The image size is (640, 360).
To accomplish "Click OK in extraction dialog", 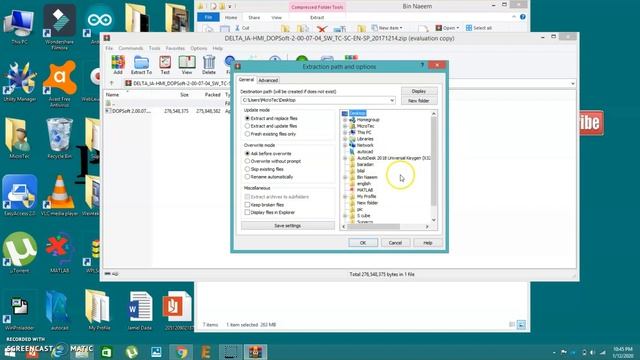I will pyautogui.click(x=363, y=242).
